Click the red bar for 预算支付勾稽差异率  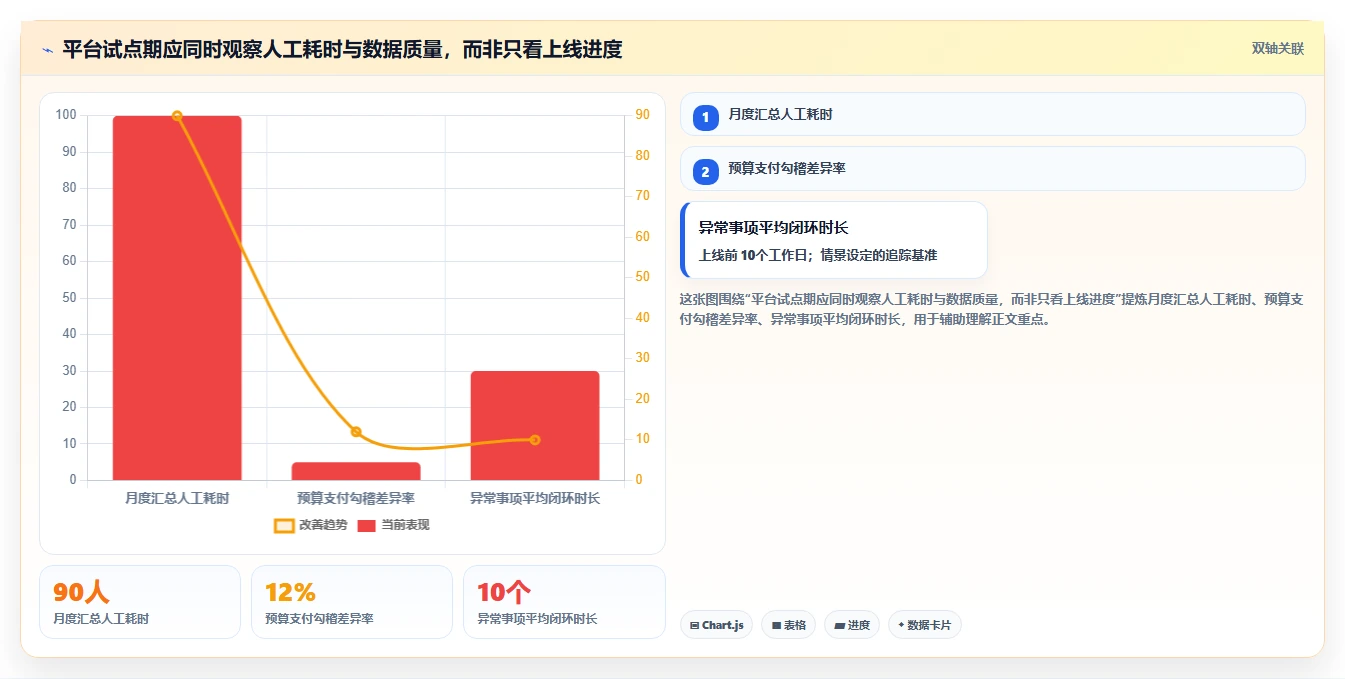click(356, 471)
